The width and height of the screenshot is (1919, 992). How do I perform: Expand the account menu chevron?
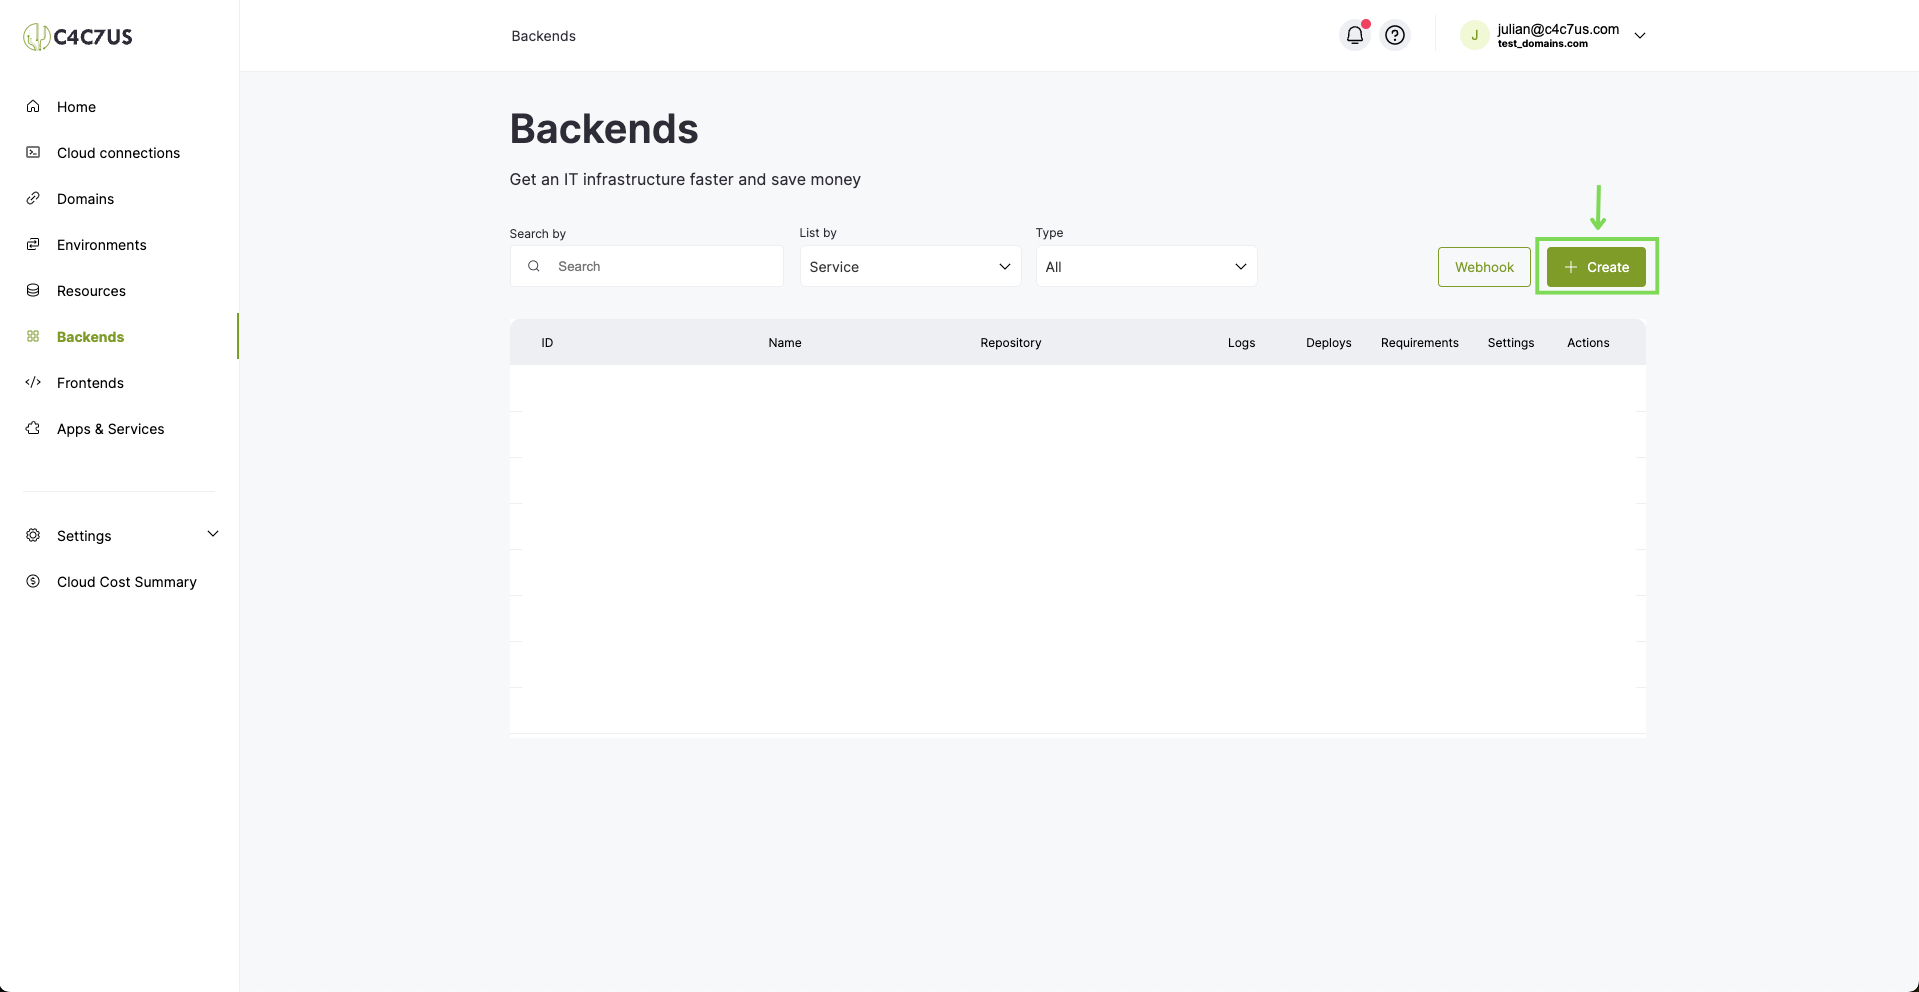point(1640,35)
